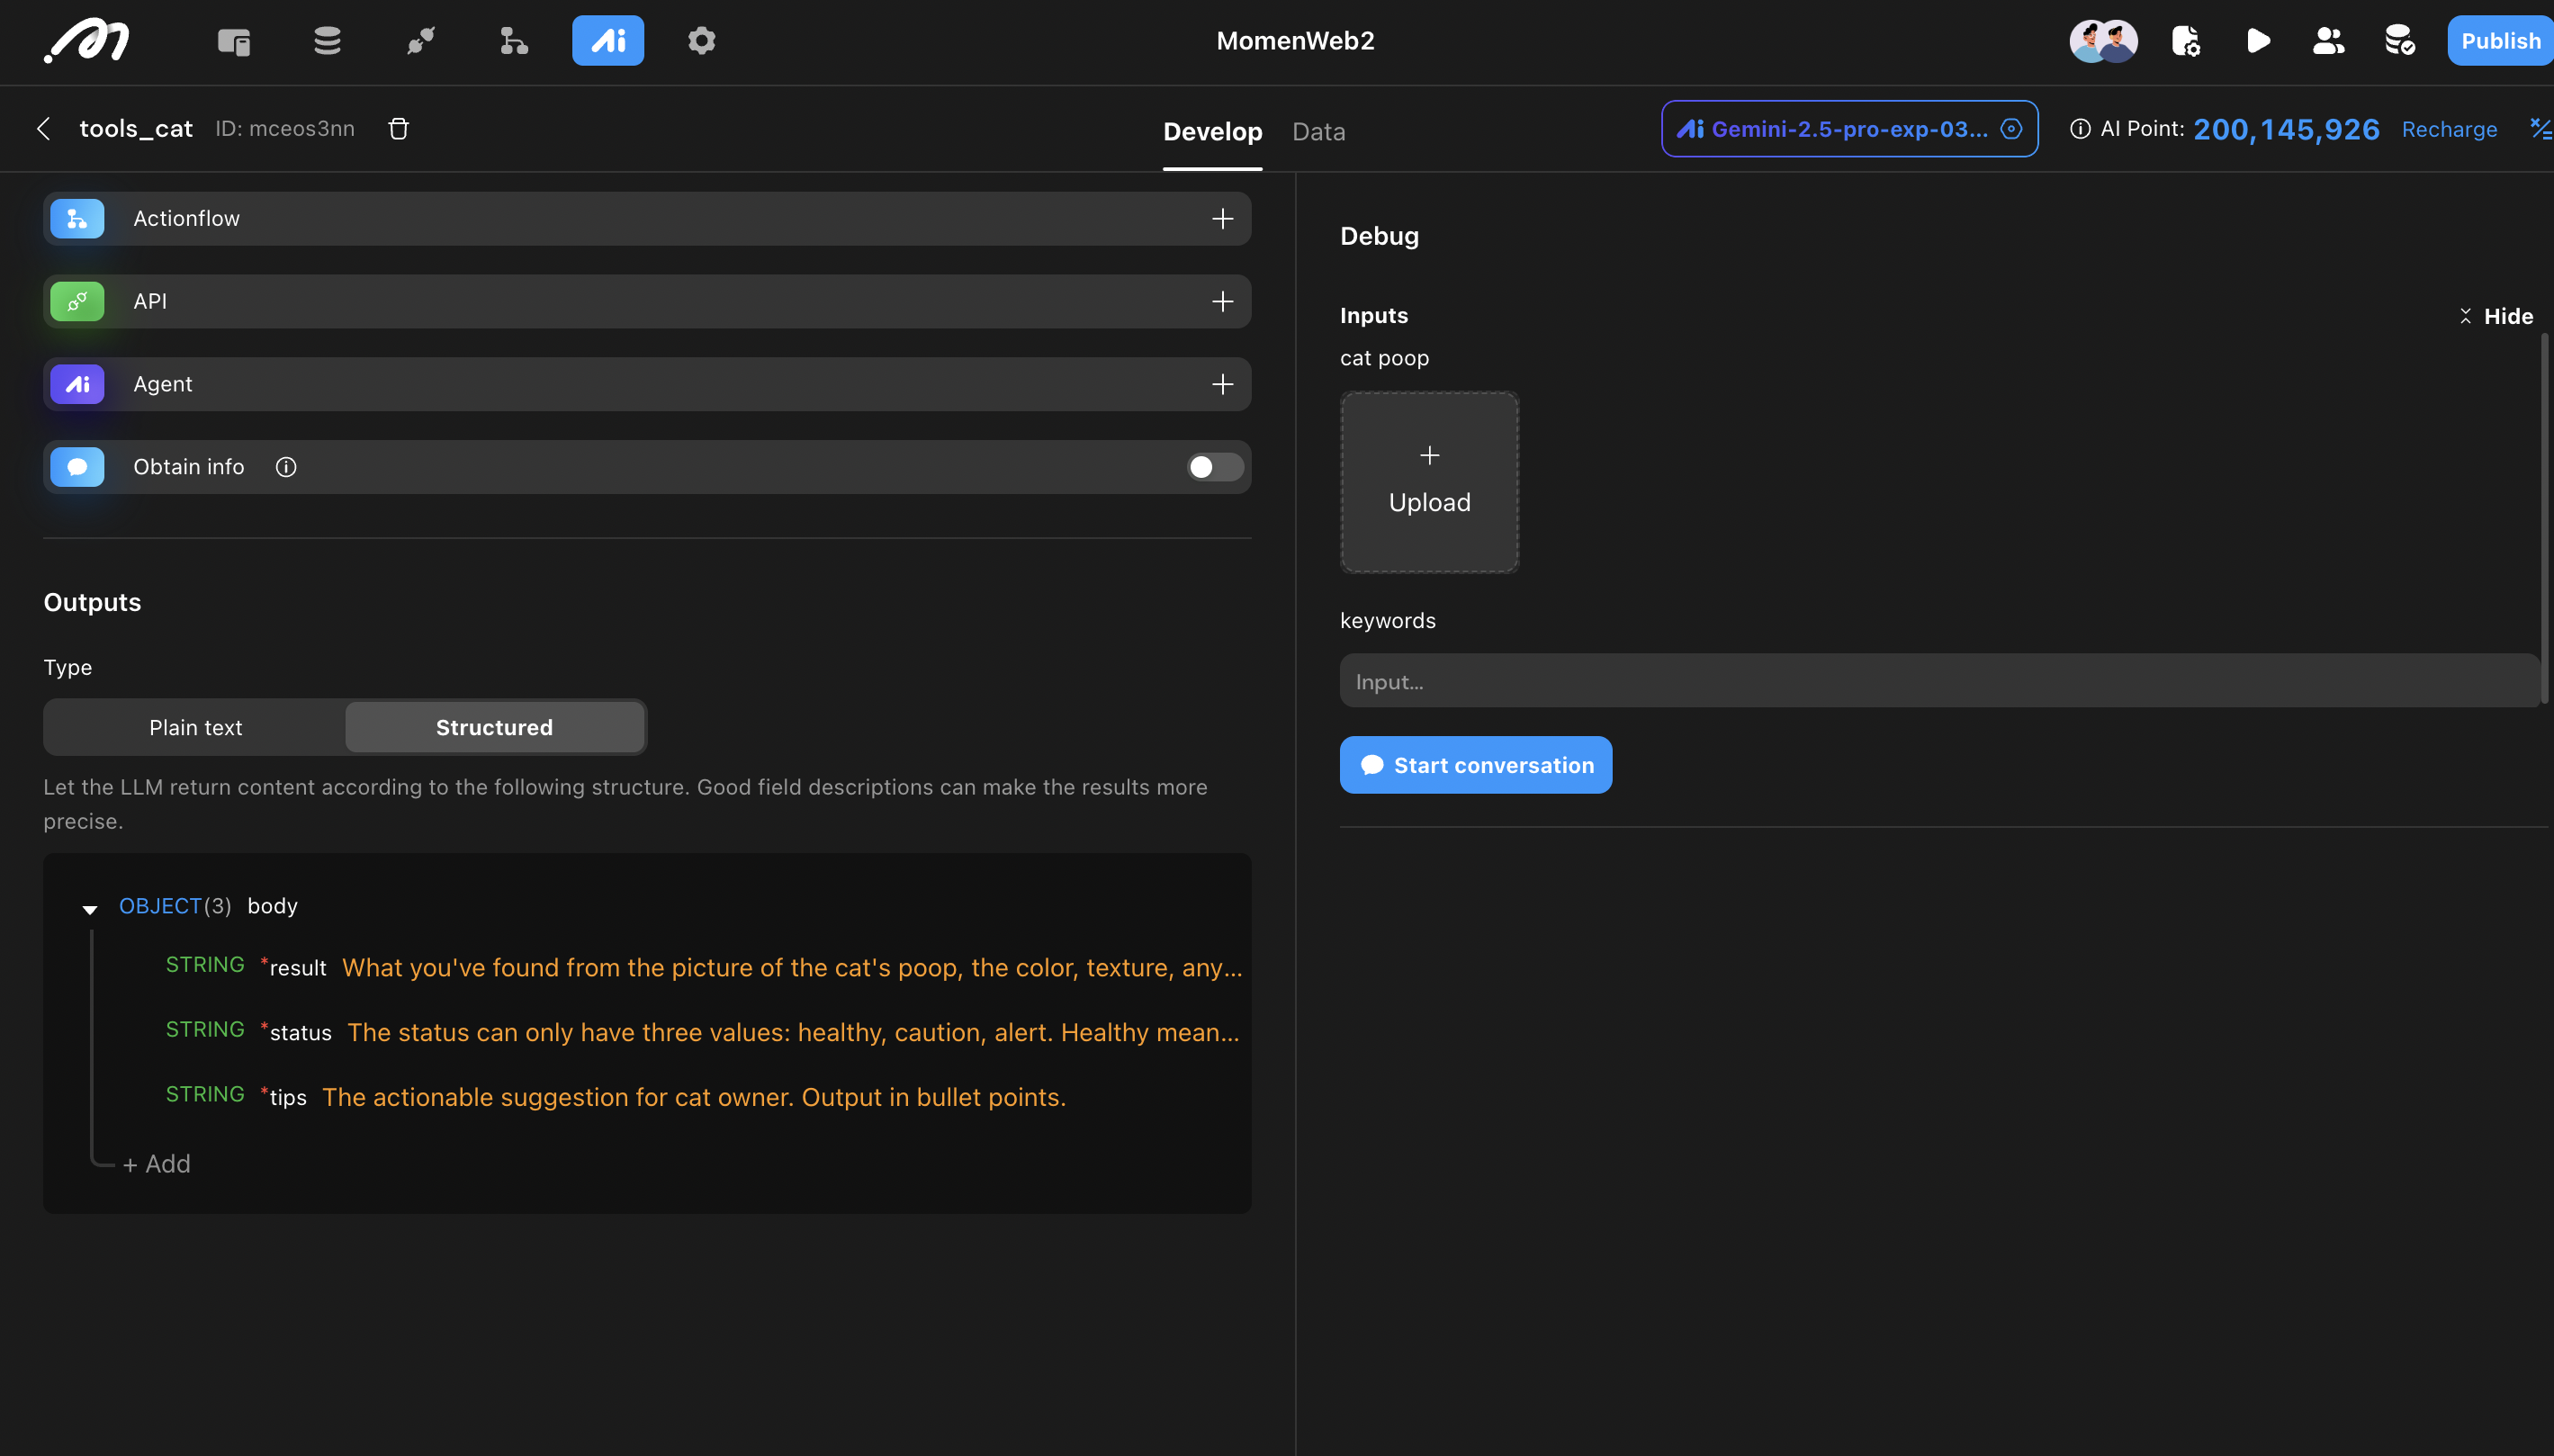This screenshot has width=2554, height=1456.
Task: Enable the Obtain info switch
Action: pyautogui.click(x=1214, y=467)
